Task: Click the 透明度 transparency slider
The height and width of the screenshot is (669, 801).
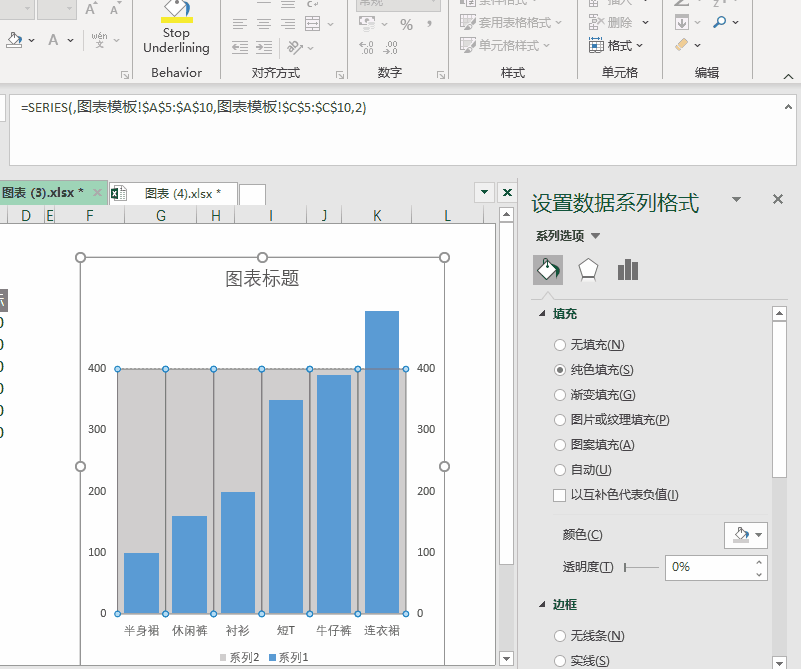Action: pyautogui.click(x=642, y=567)
